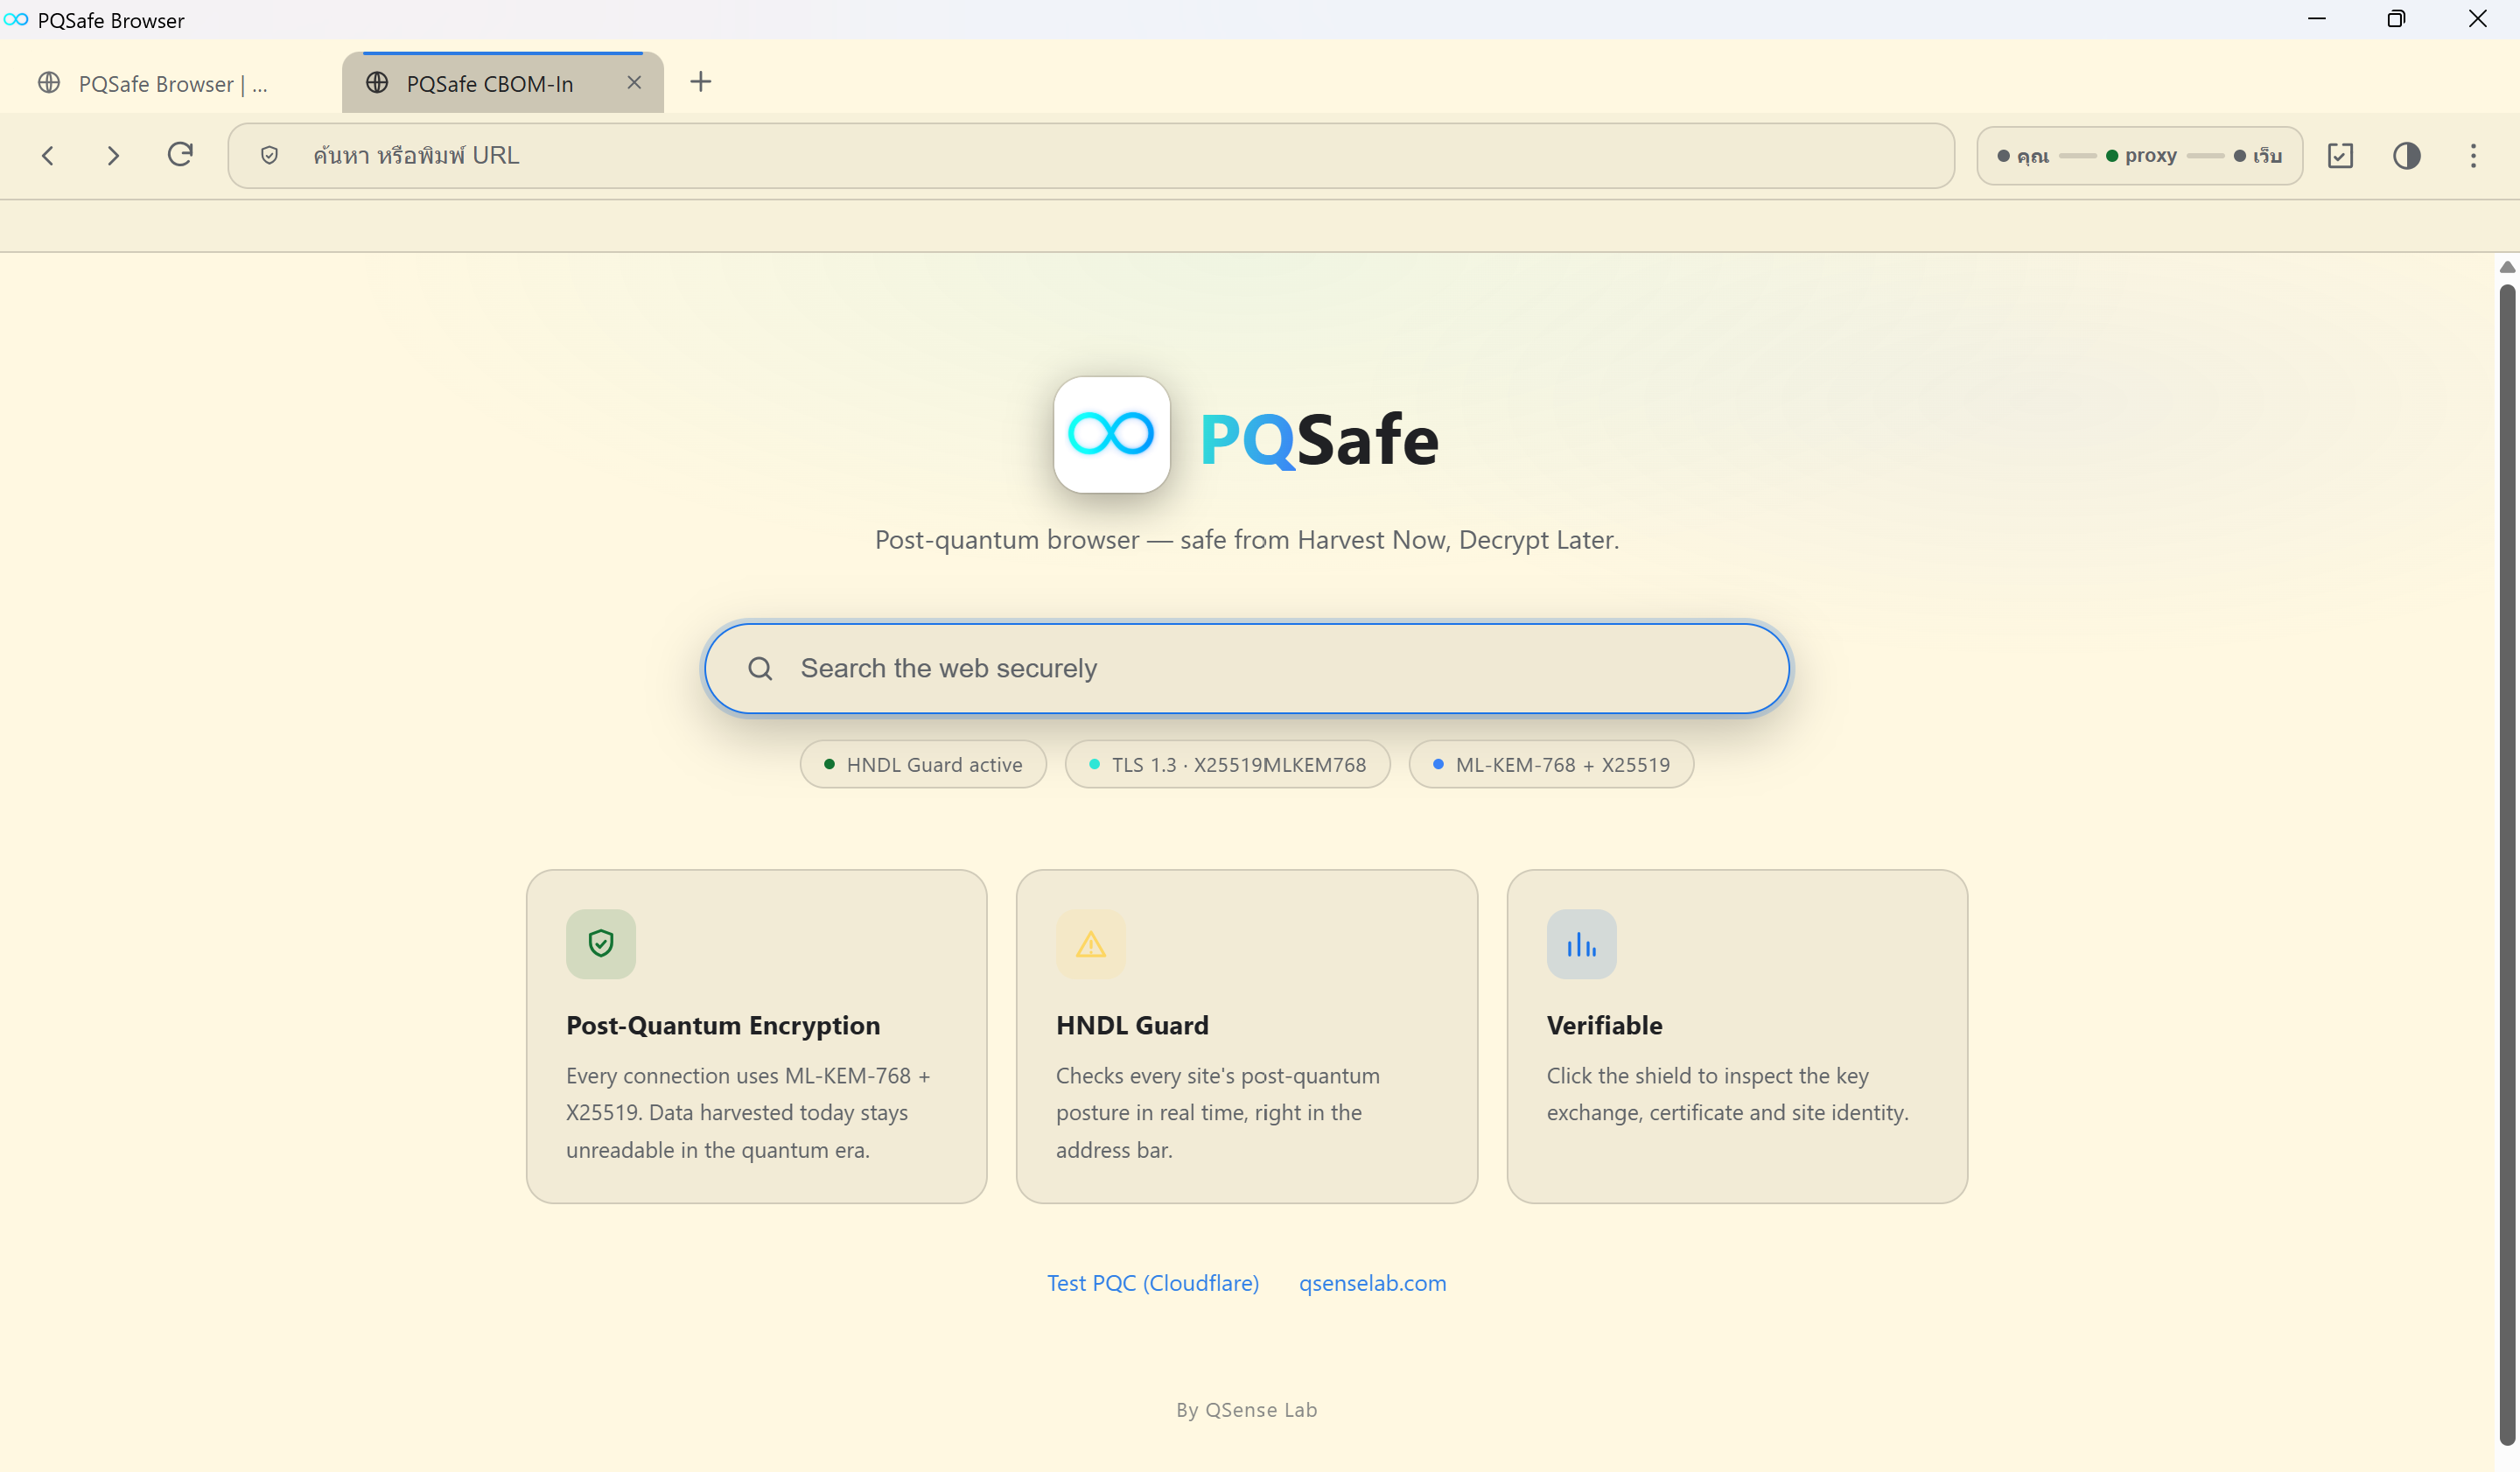Click the globe icon on PQSafe CBOM-In tab
The height and width of the screenshot is (1472, 2520).
pos(377,83)
